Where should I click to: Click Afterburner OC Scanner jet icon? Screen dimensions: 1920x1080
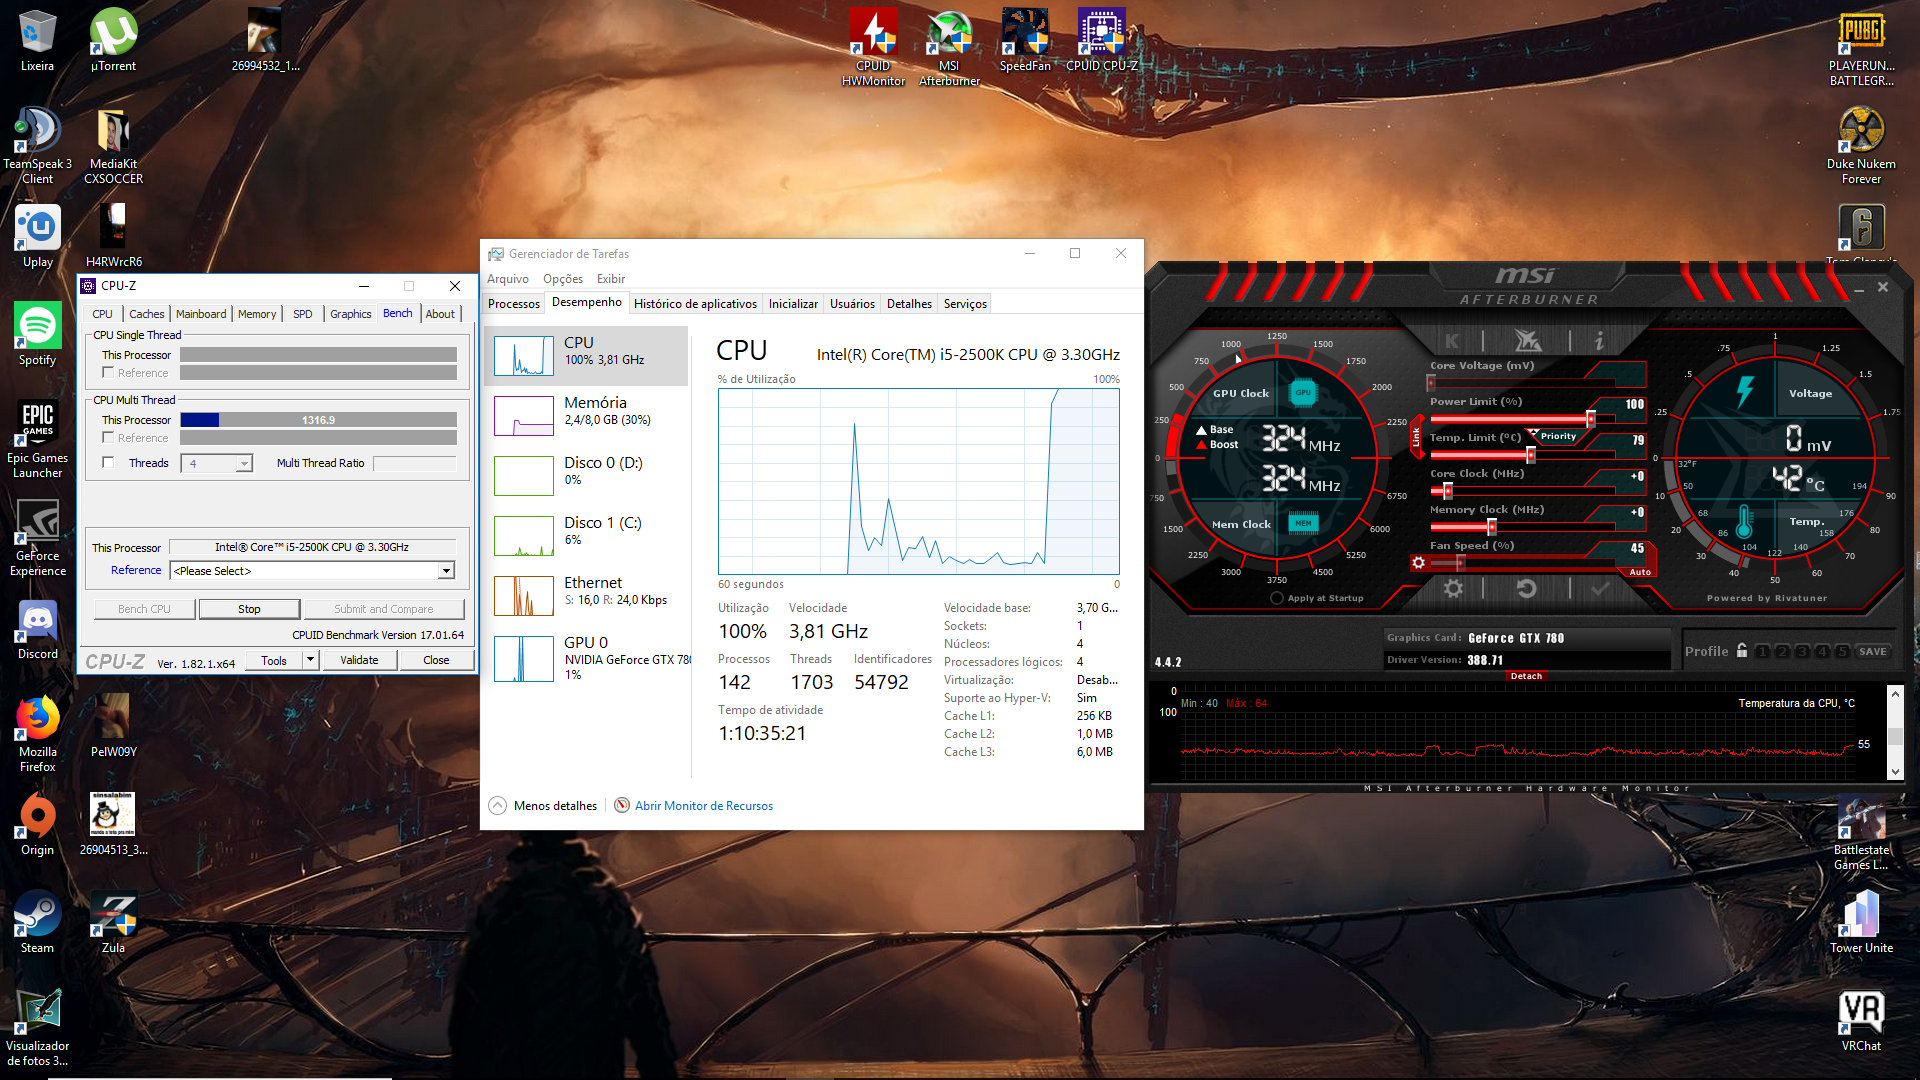1527,341
